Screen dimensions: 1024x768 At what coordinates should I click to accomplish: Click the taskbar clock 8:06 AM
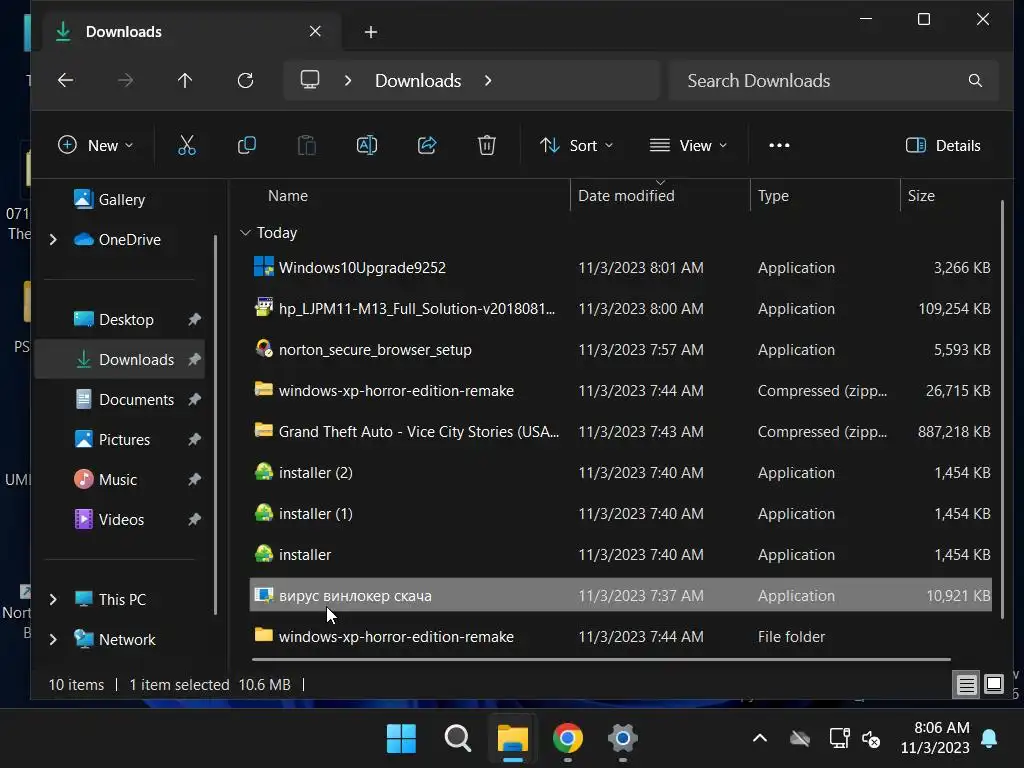point(941,728)
